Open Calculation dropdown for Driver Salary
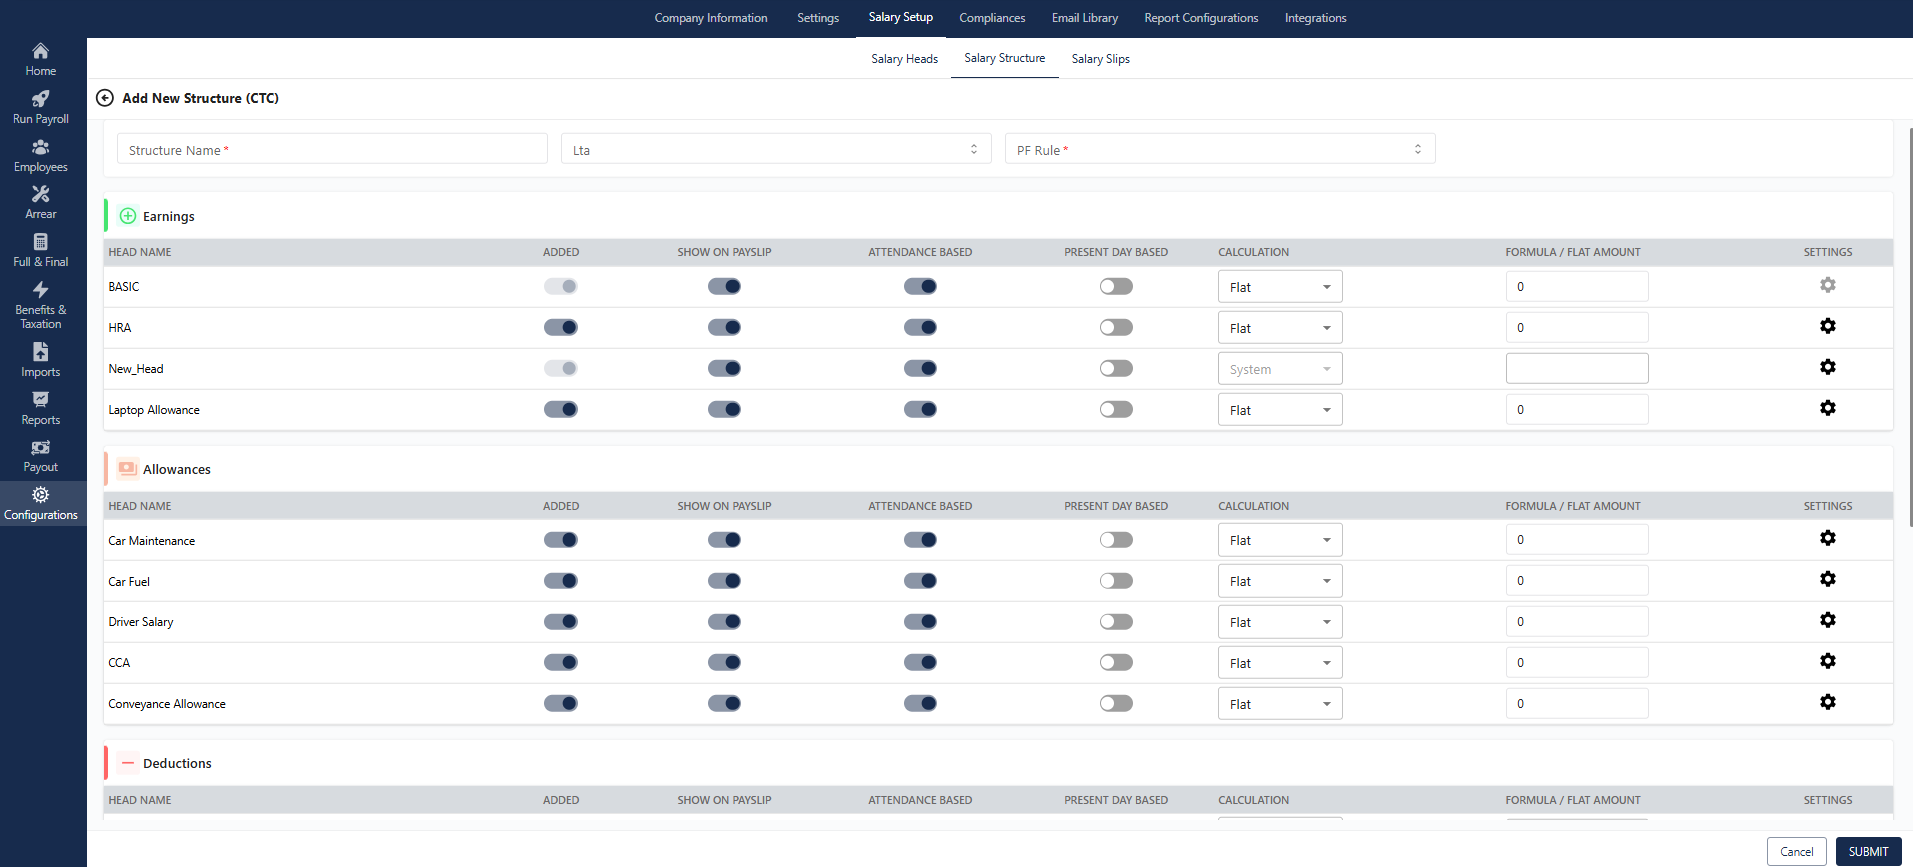This screenshot has width=1913, height=867. [x=1280, y=622]
